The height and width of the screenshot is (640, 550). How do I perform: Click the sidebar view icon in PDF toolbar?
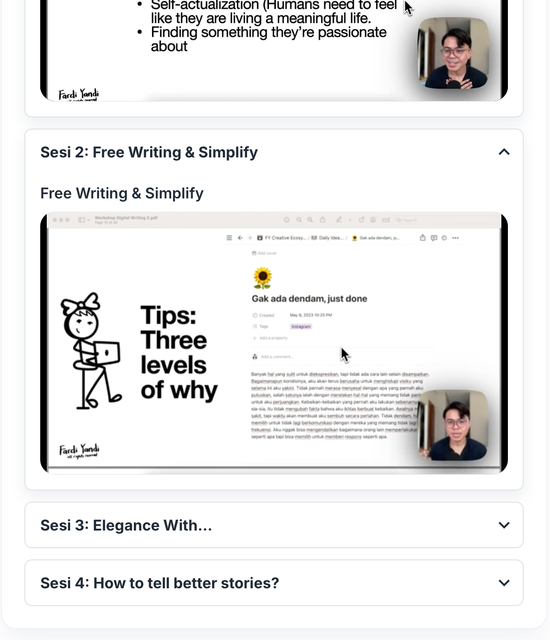pos(82,220)
